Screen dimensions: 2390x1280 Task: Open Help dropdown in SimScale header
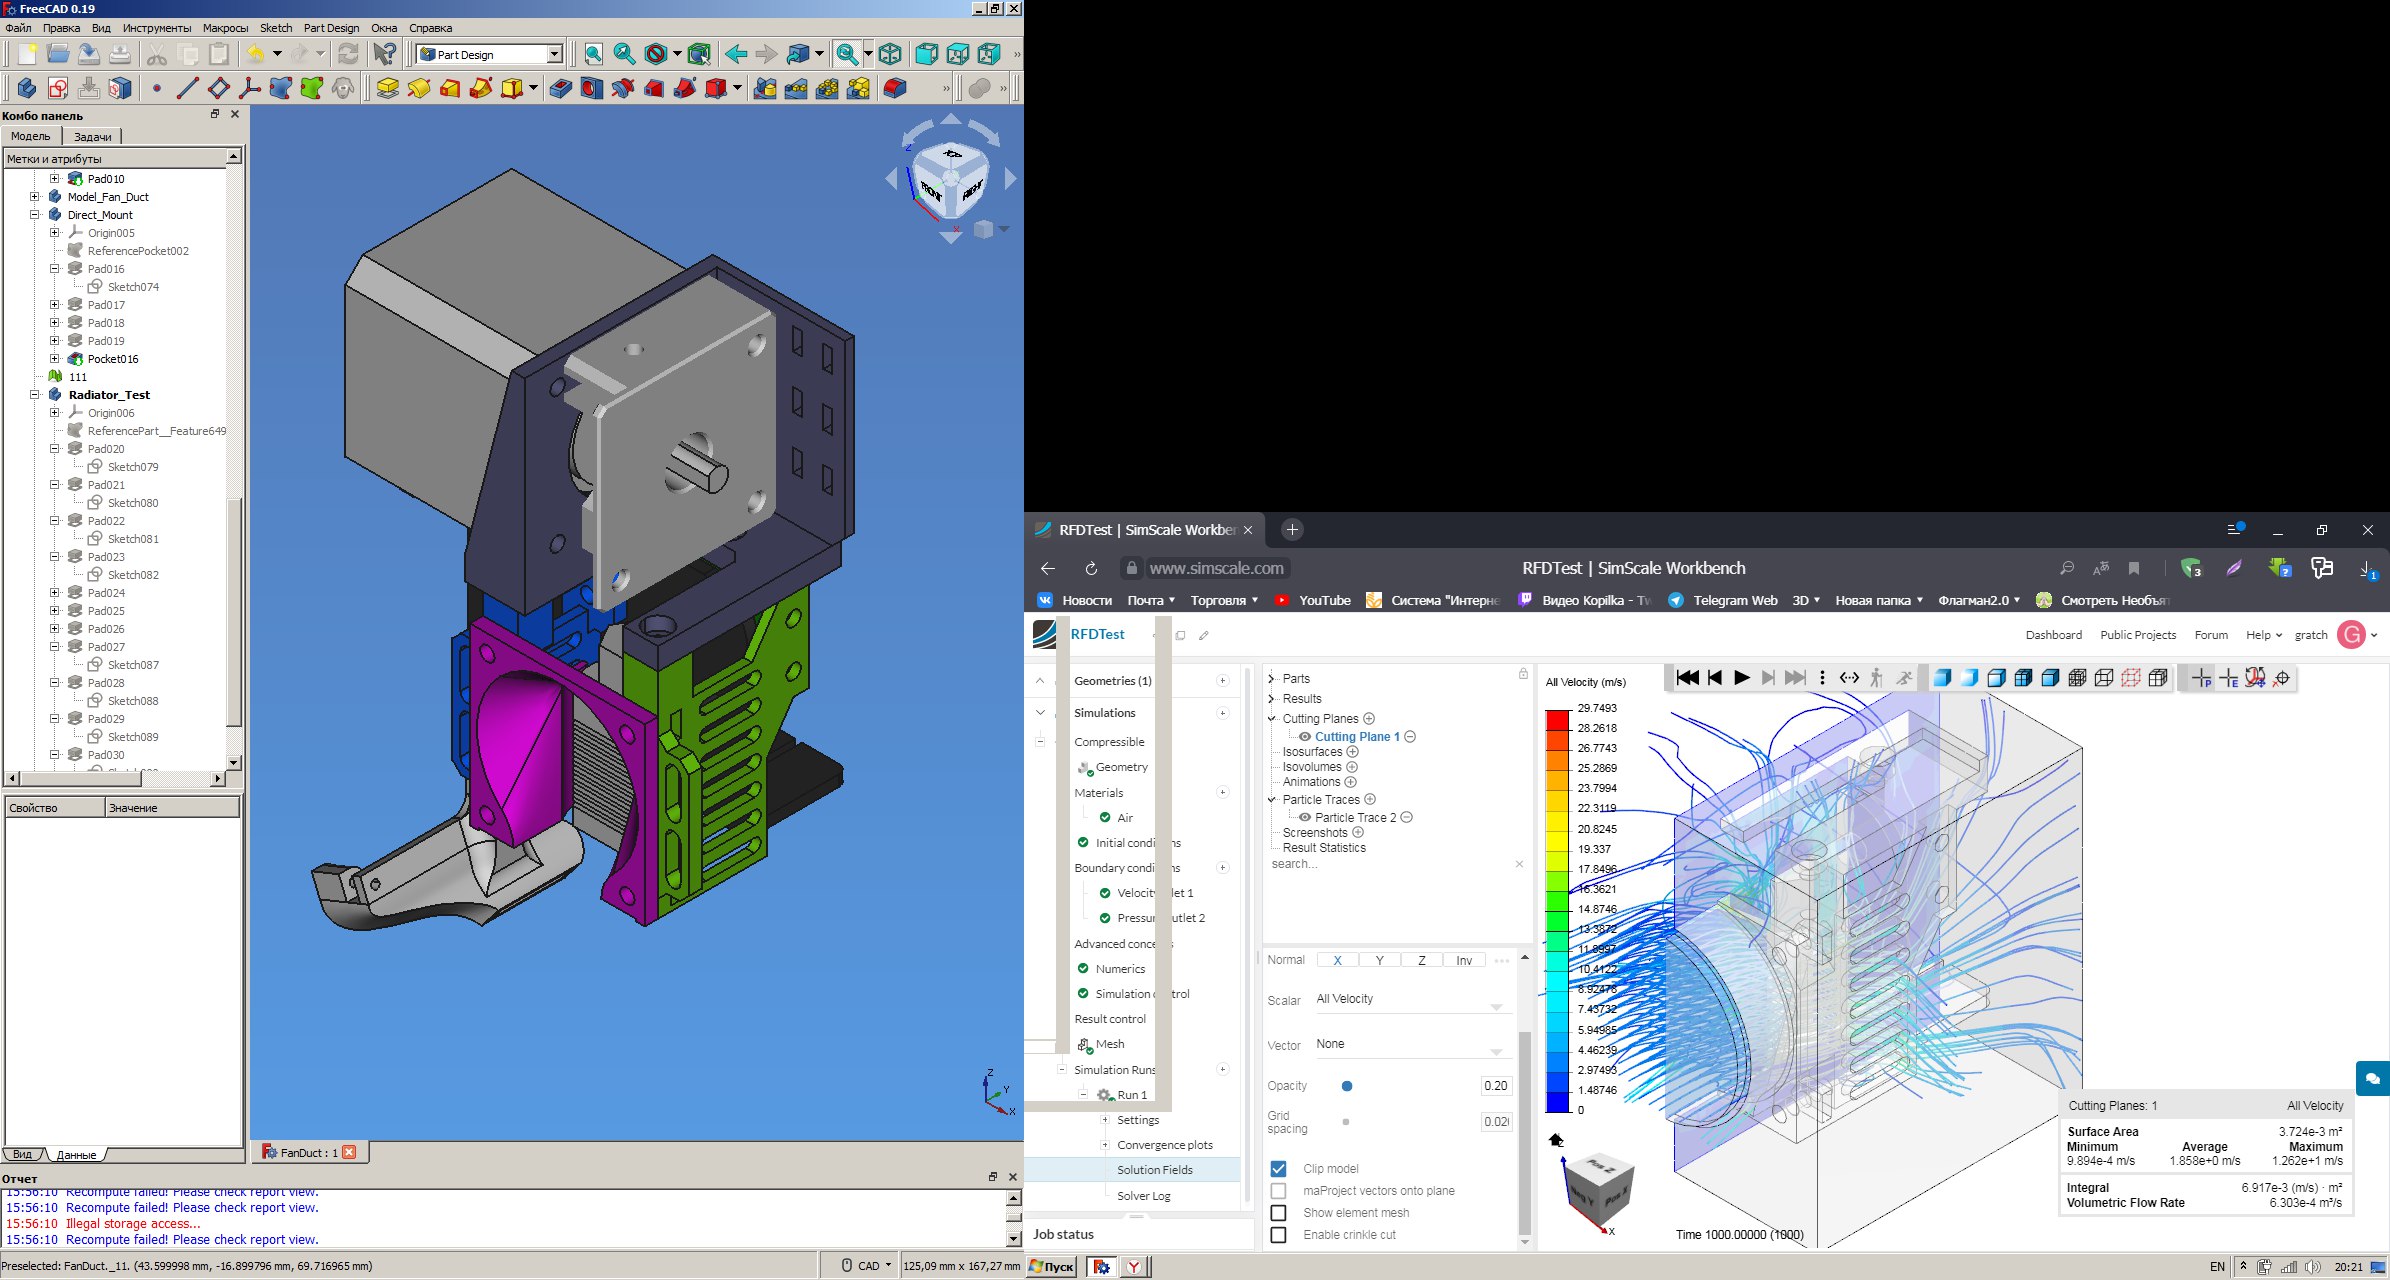click(2264, 635)
